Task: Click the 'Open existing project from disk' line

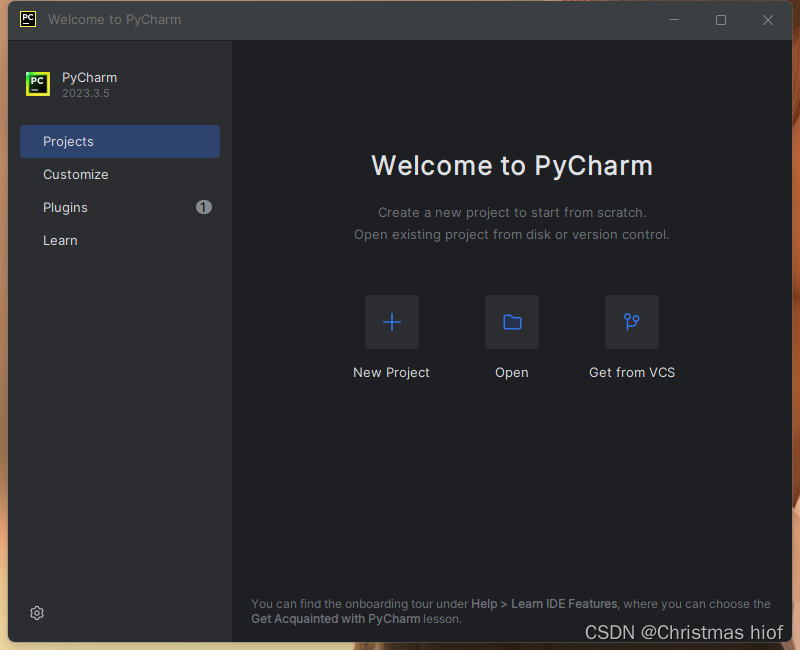Action: [x=512, y=235]
